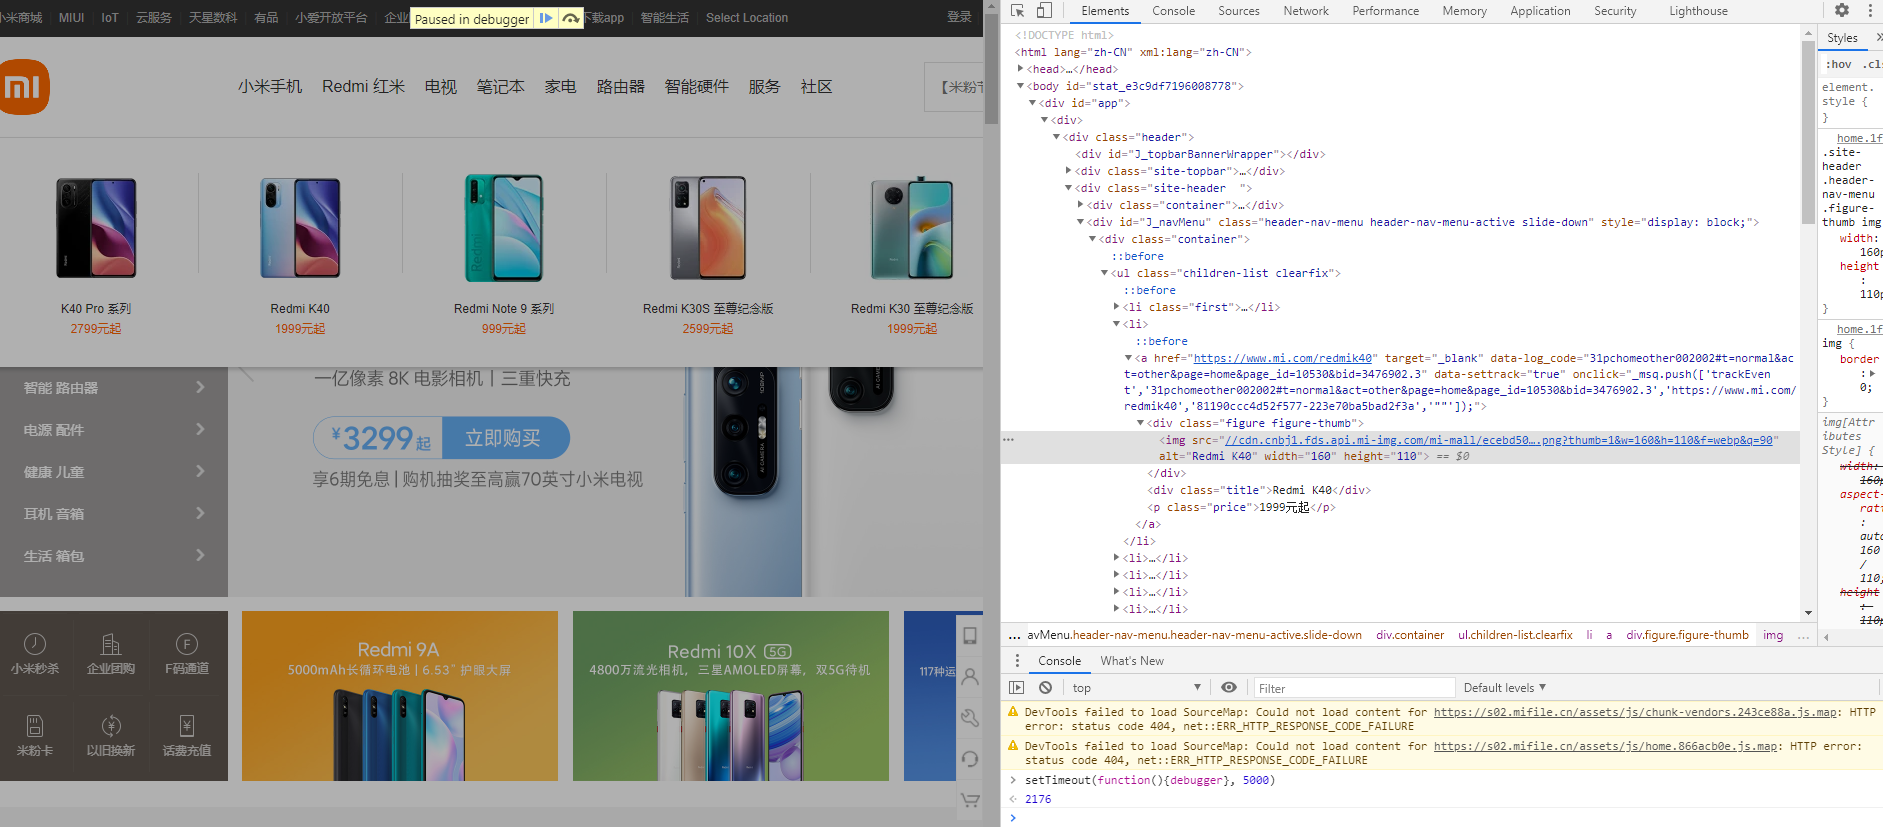Resume script execution in the debugger overlay
Image resolution: width=1883 pixels, height=827 pixels.
click(546, 18)
